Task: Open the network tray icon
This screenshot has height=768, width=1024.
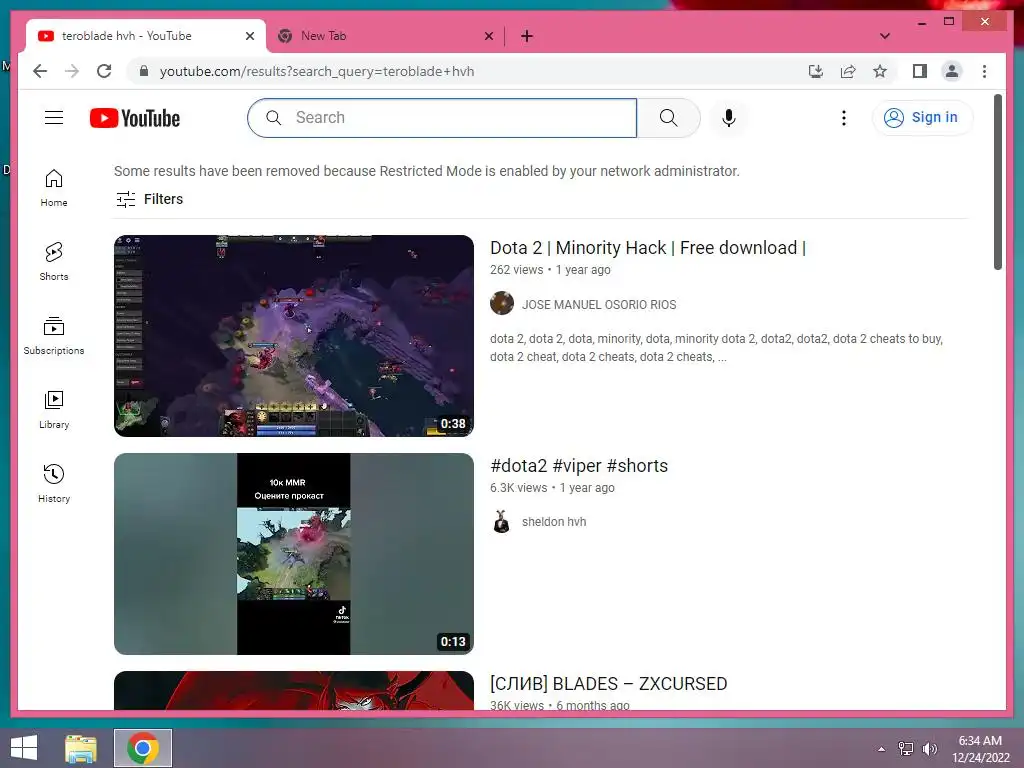Action: [906, 749]
